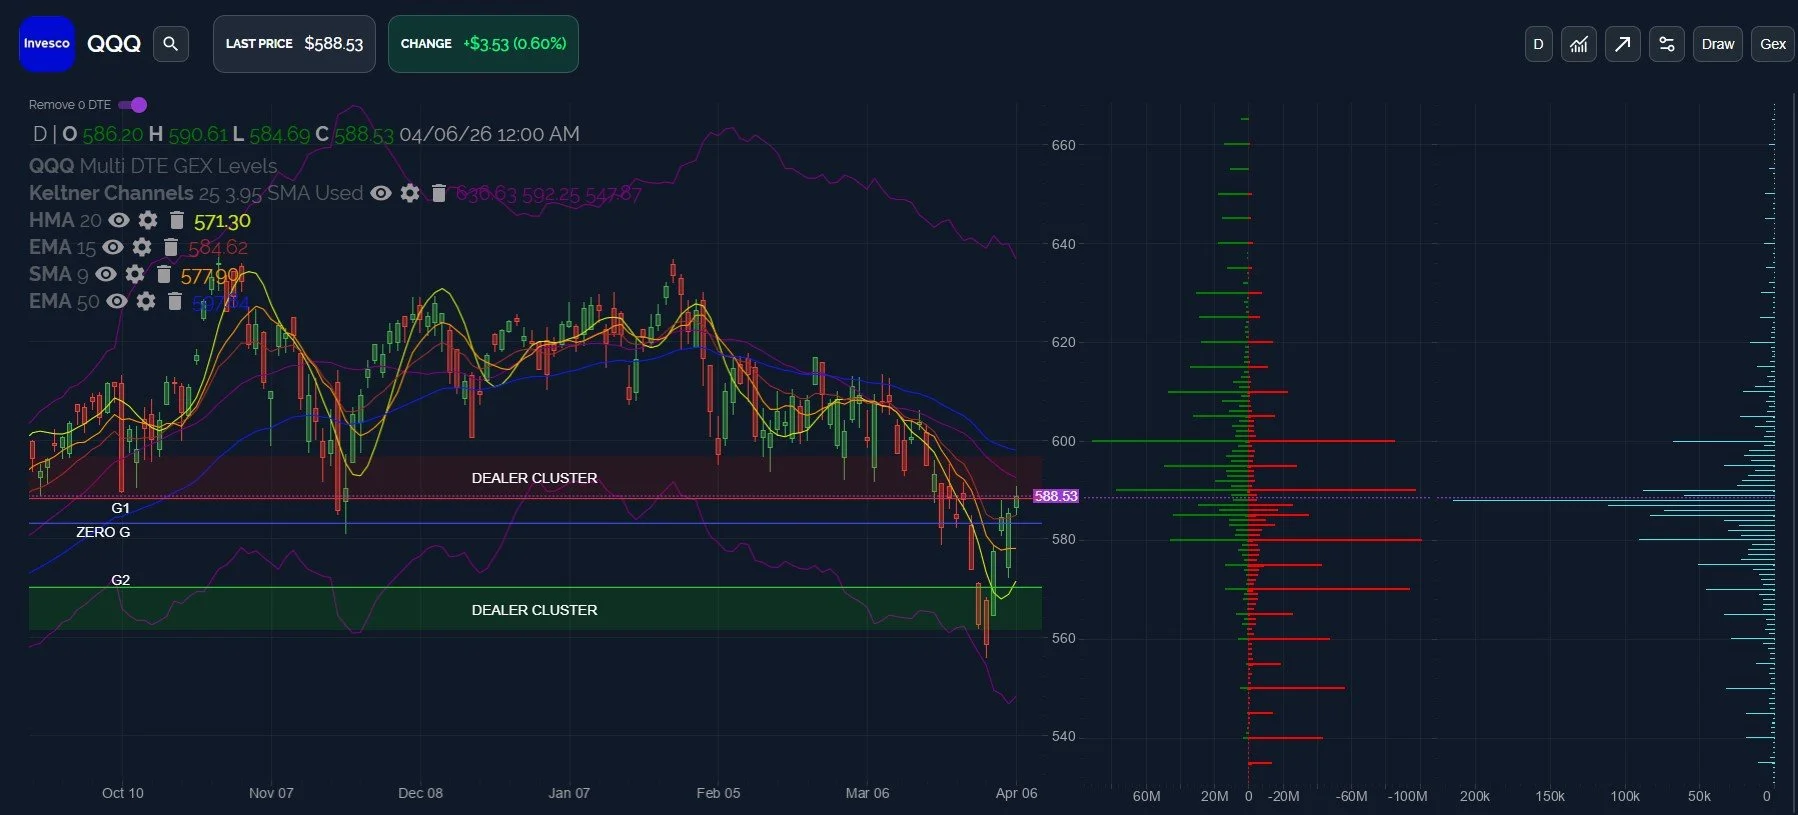Hide the EMA 15 line
Screen dimensions: 1798x815
click(x=113, y=247)
